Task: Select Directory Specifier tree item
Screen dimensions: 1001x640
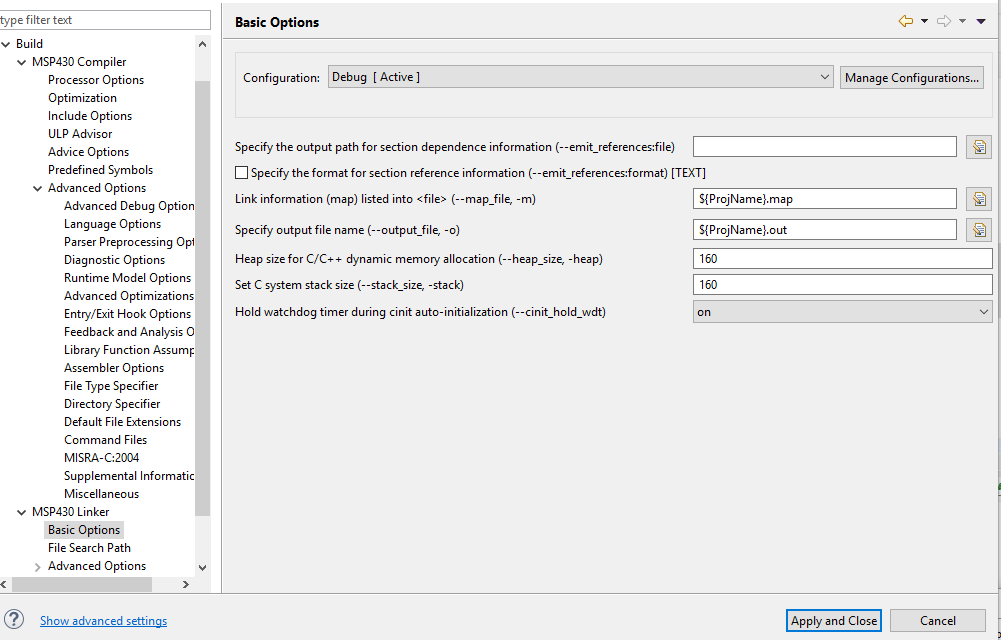Action: [112, 404]
